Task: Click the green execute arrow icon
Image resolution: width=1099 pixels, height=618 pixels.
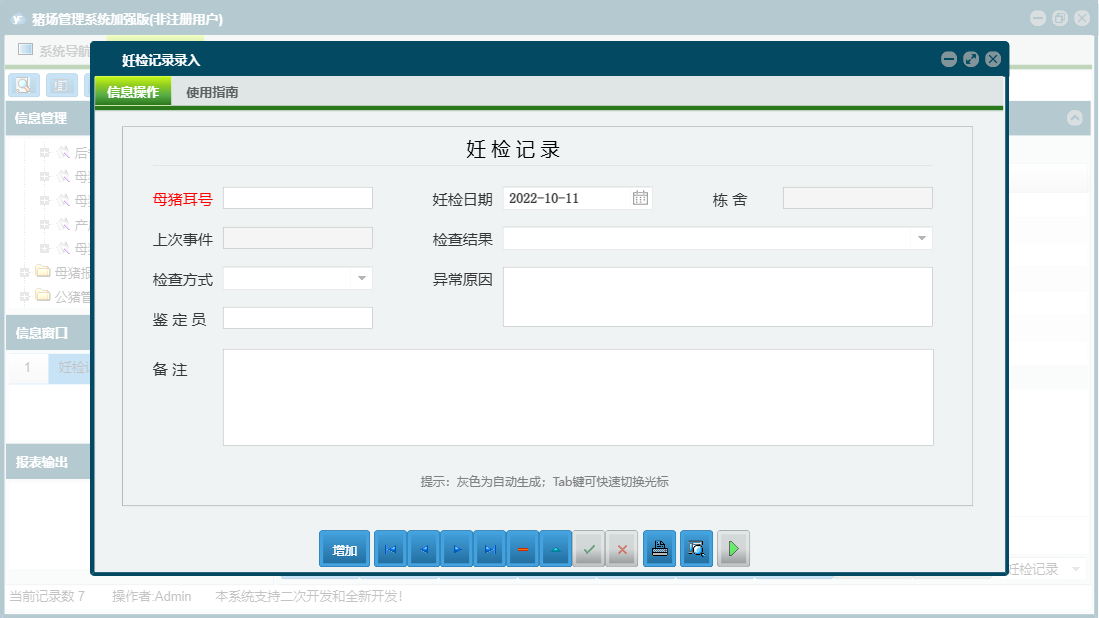Action: click(733, 548)
